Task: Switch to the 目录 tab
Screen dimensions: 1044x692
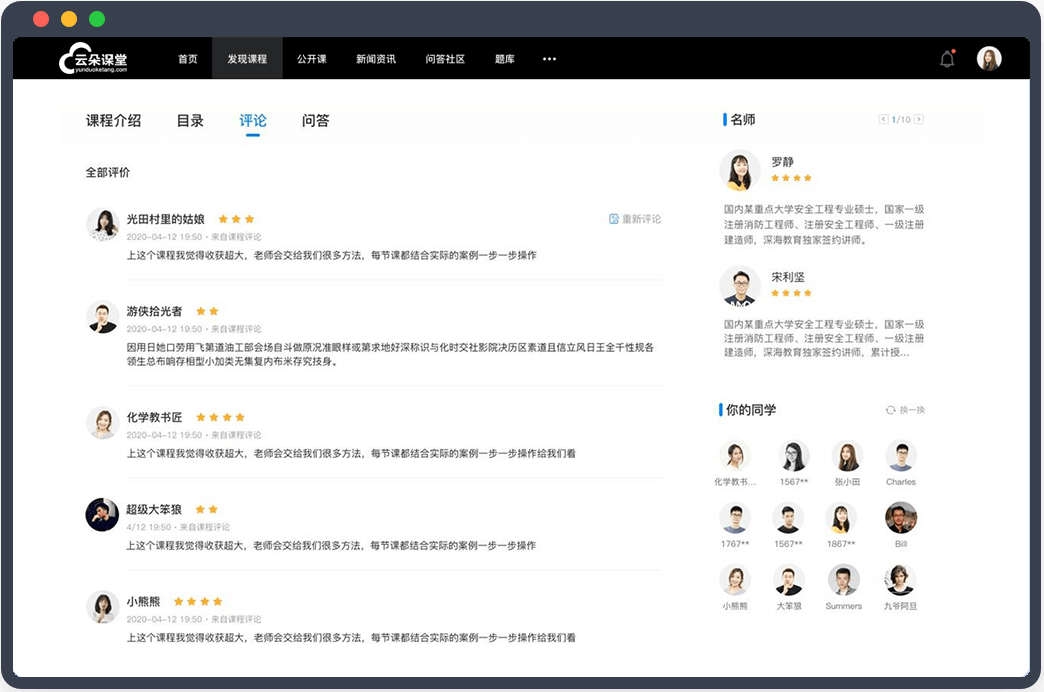Action: pos(190,121)
